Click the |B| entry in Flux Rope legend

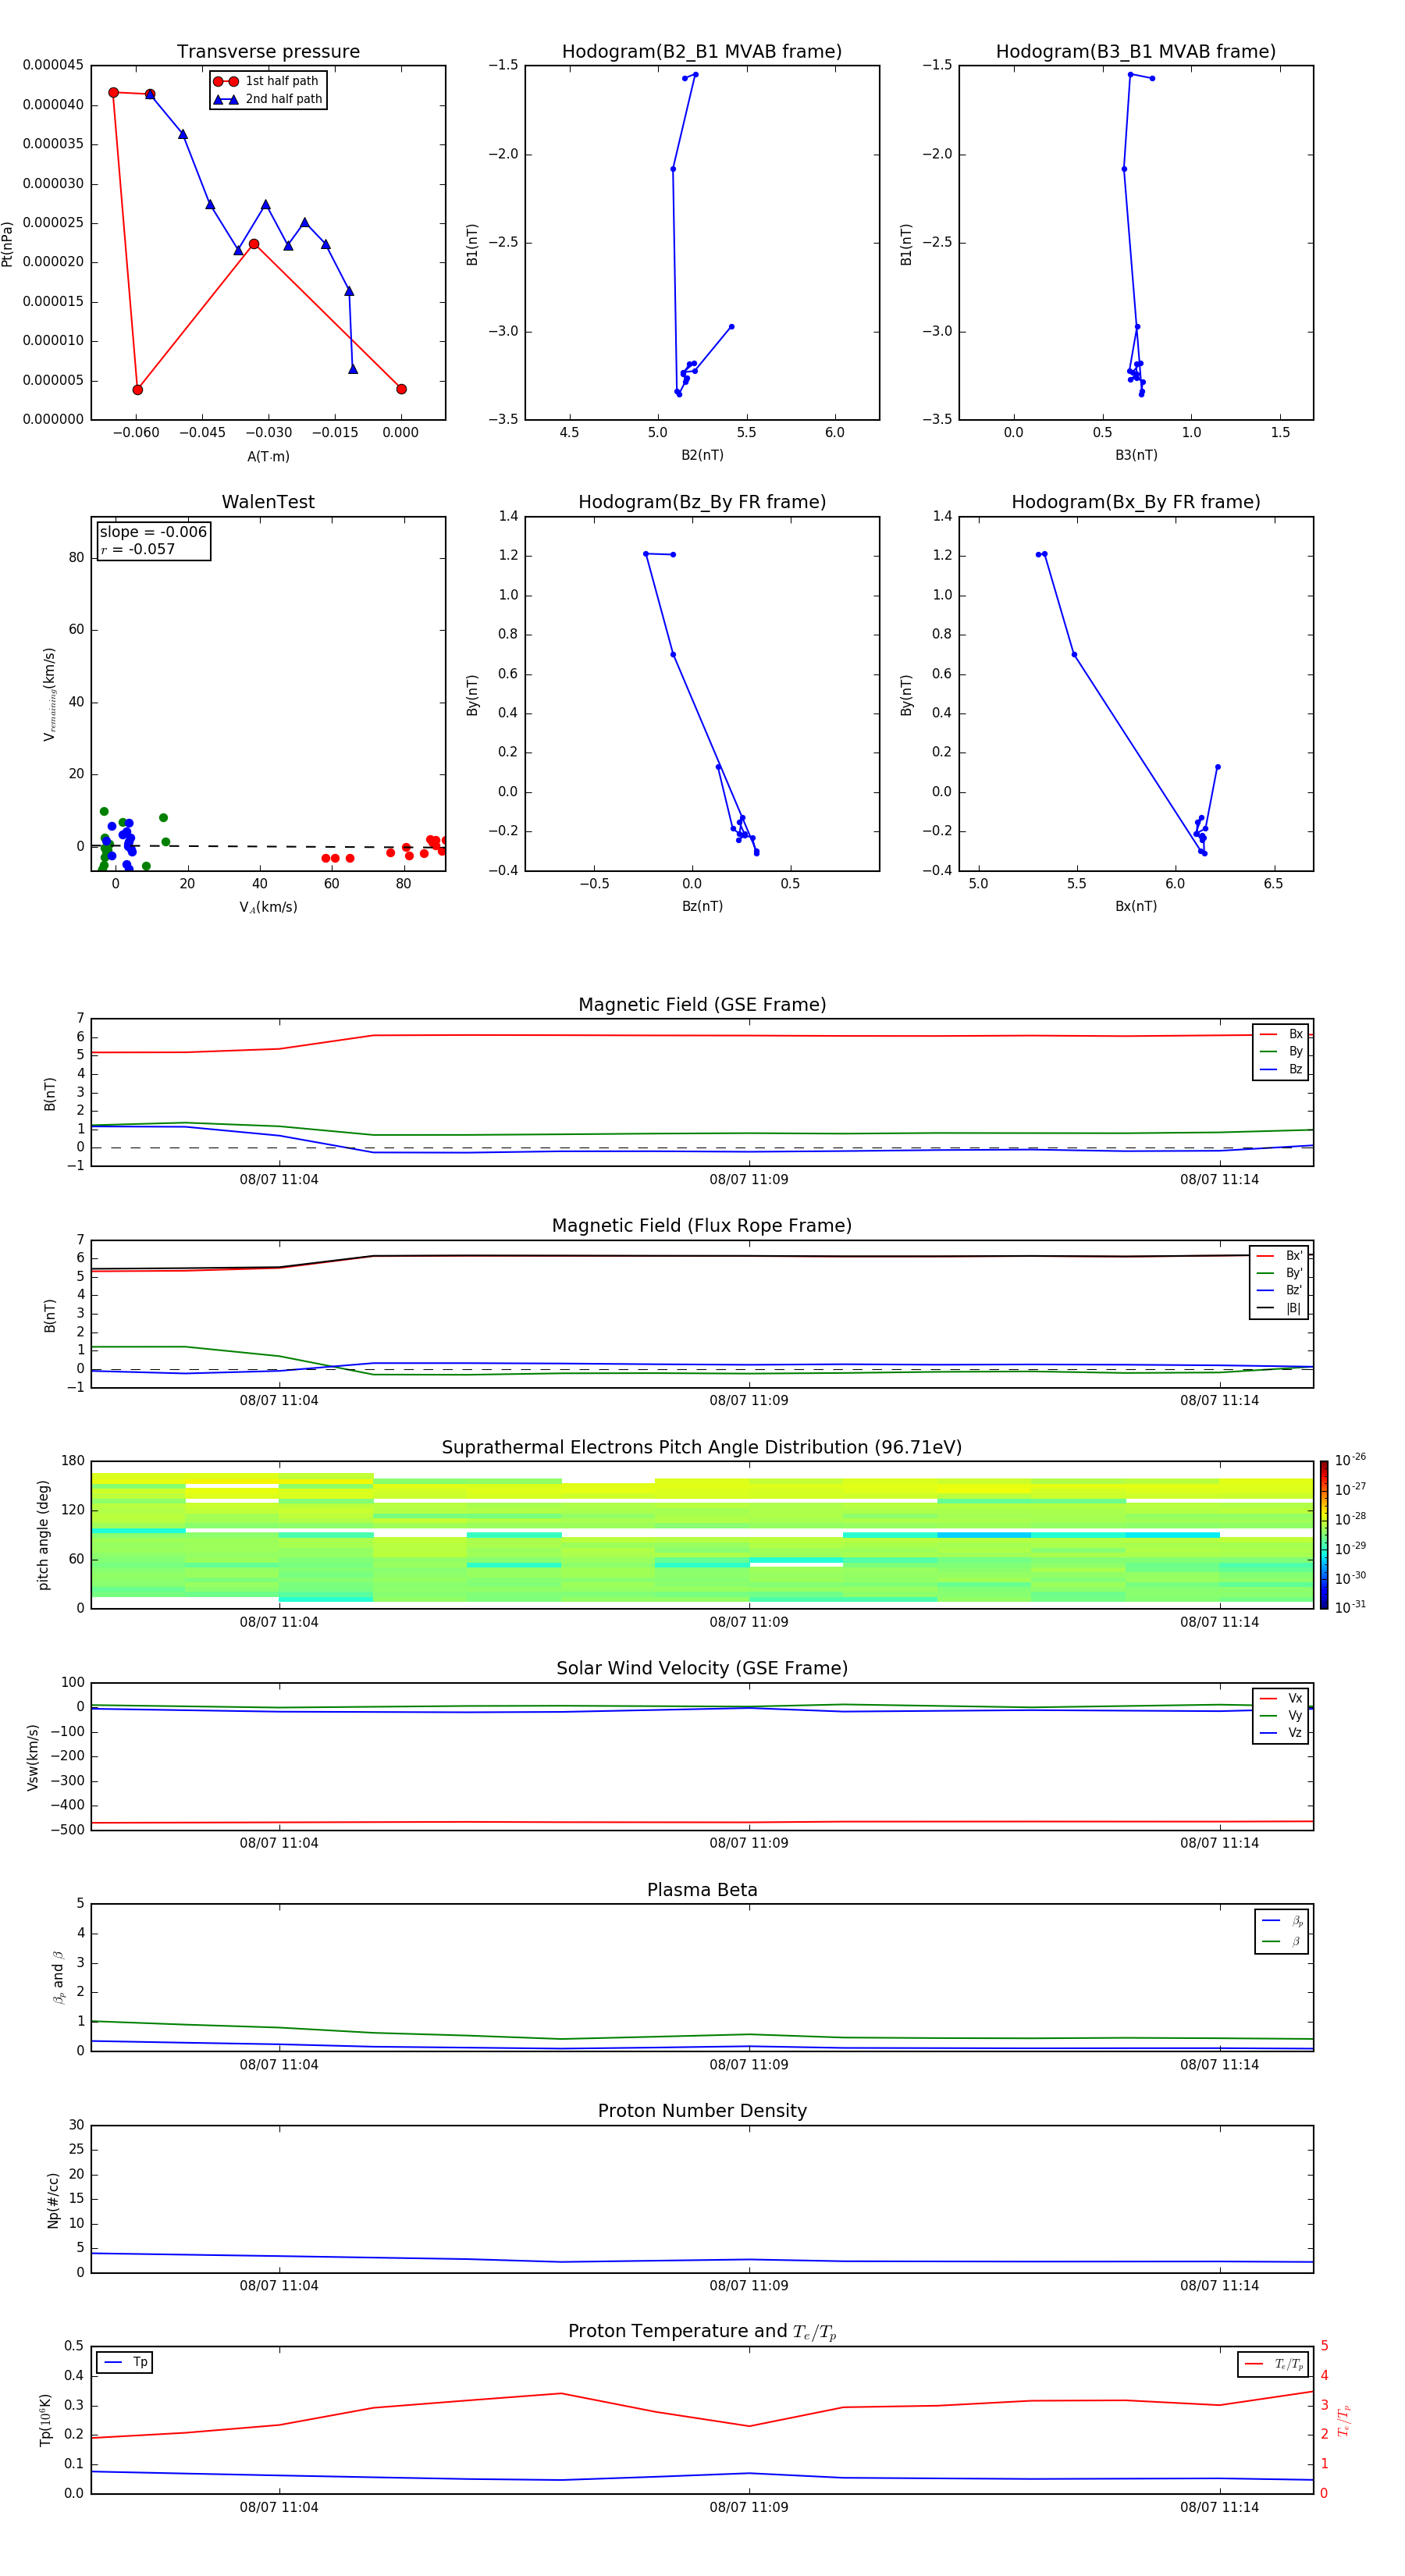(1279, 1308)
